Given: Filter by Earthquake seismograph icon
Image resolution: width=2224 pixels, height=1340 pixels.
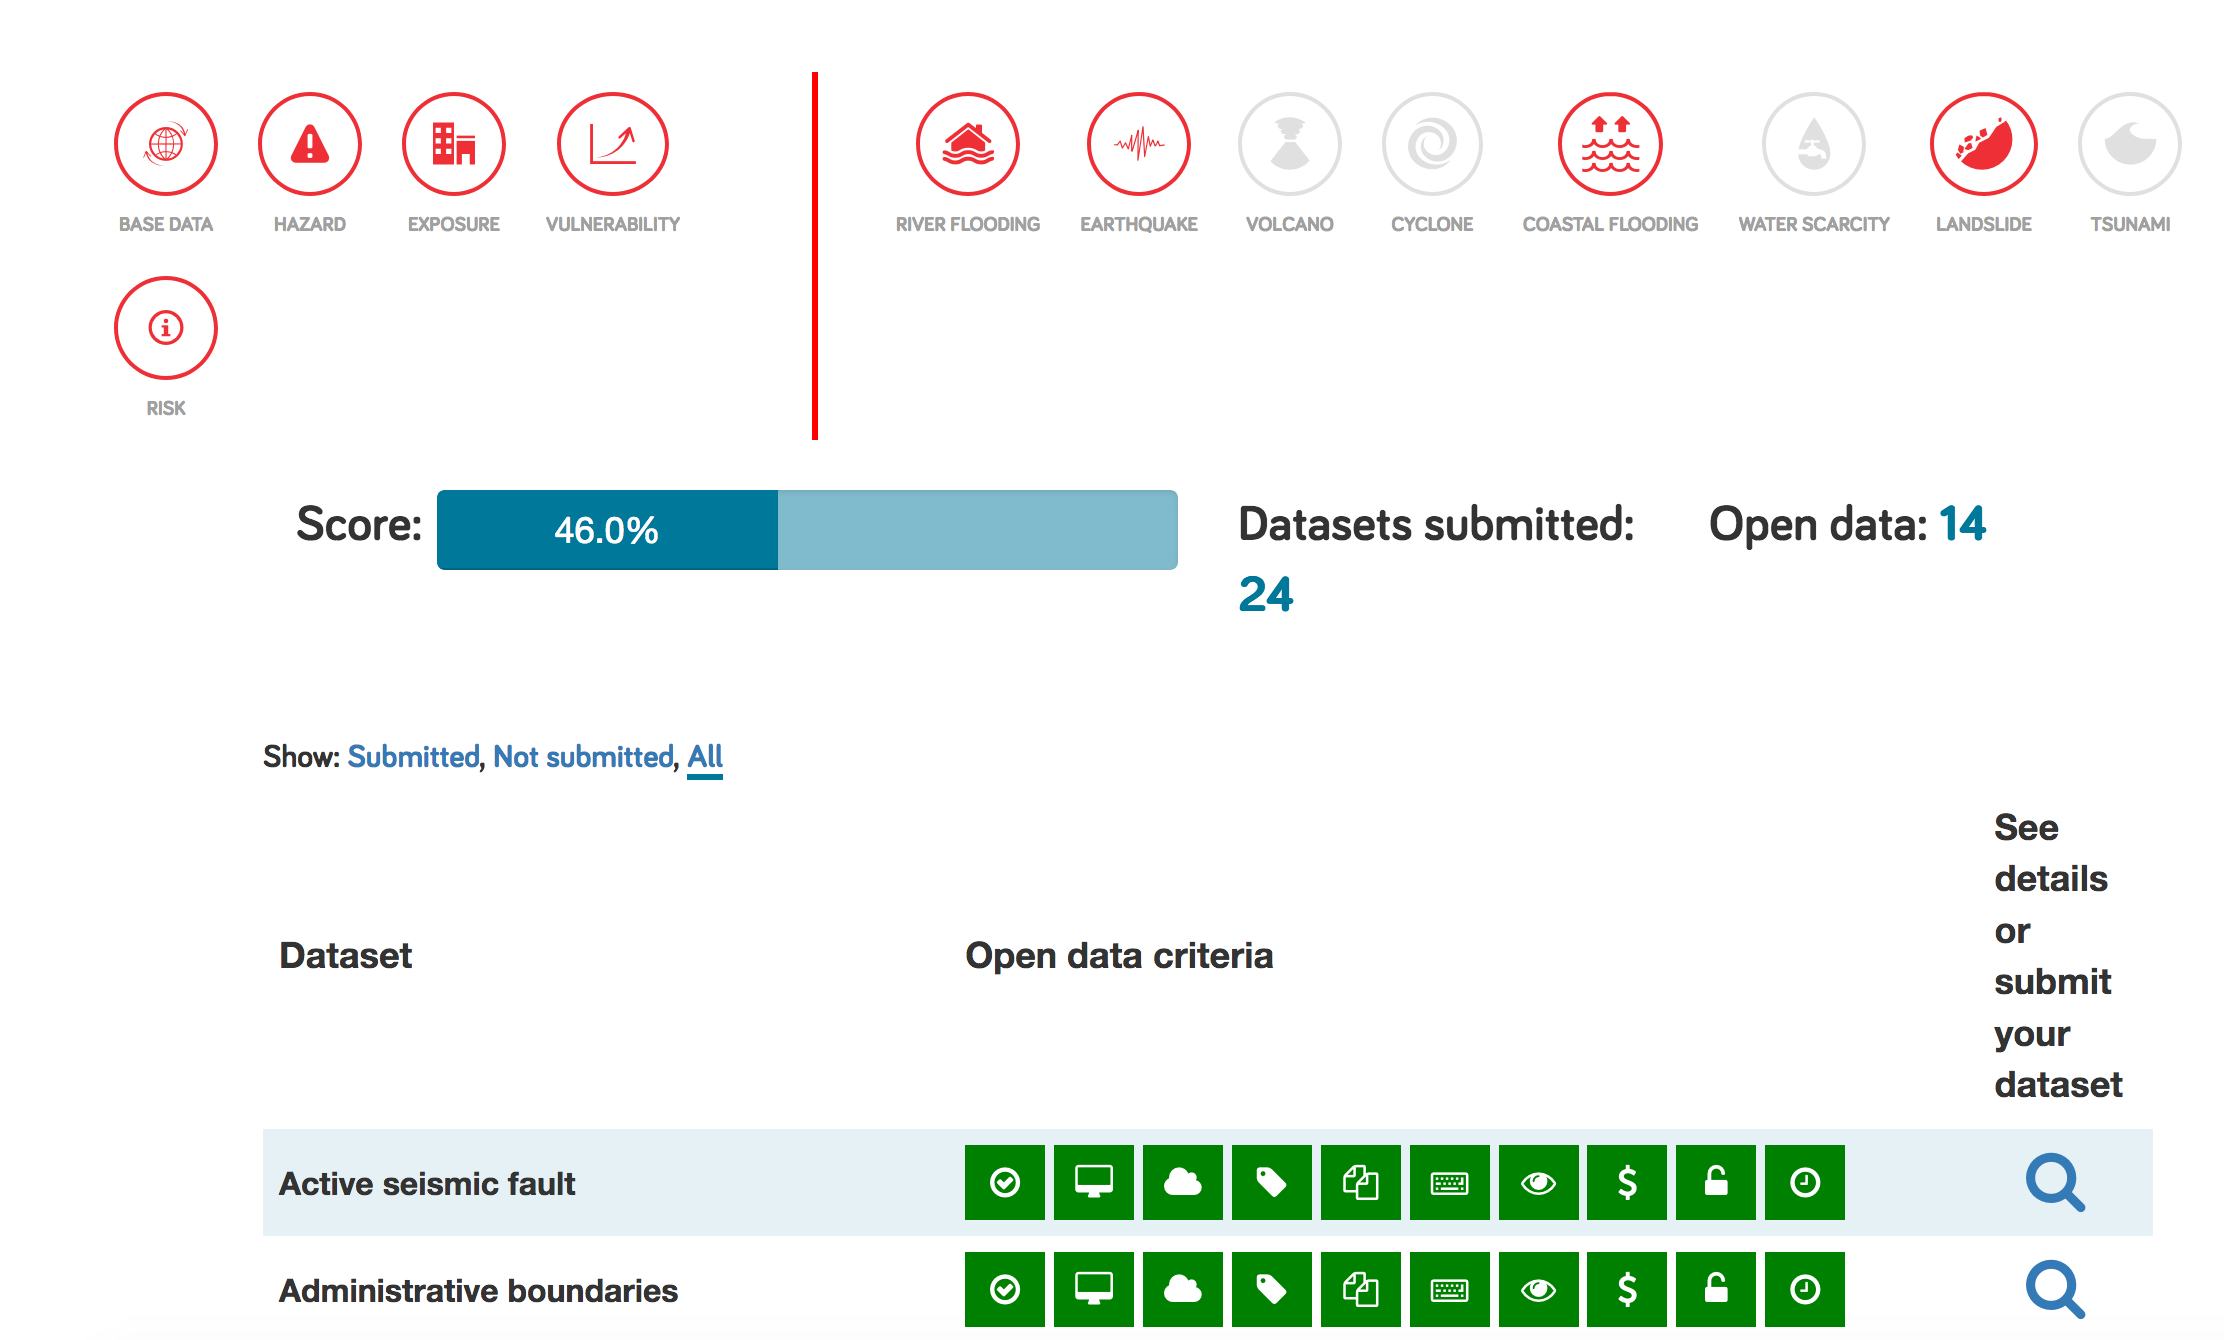Looking at the screenshot, I should click(1139, 145).
